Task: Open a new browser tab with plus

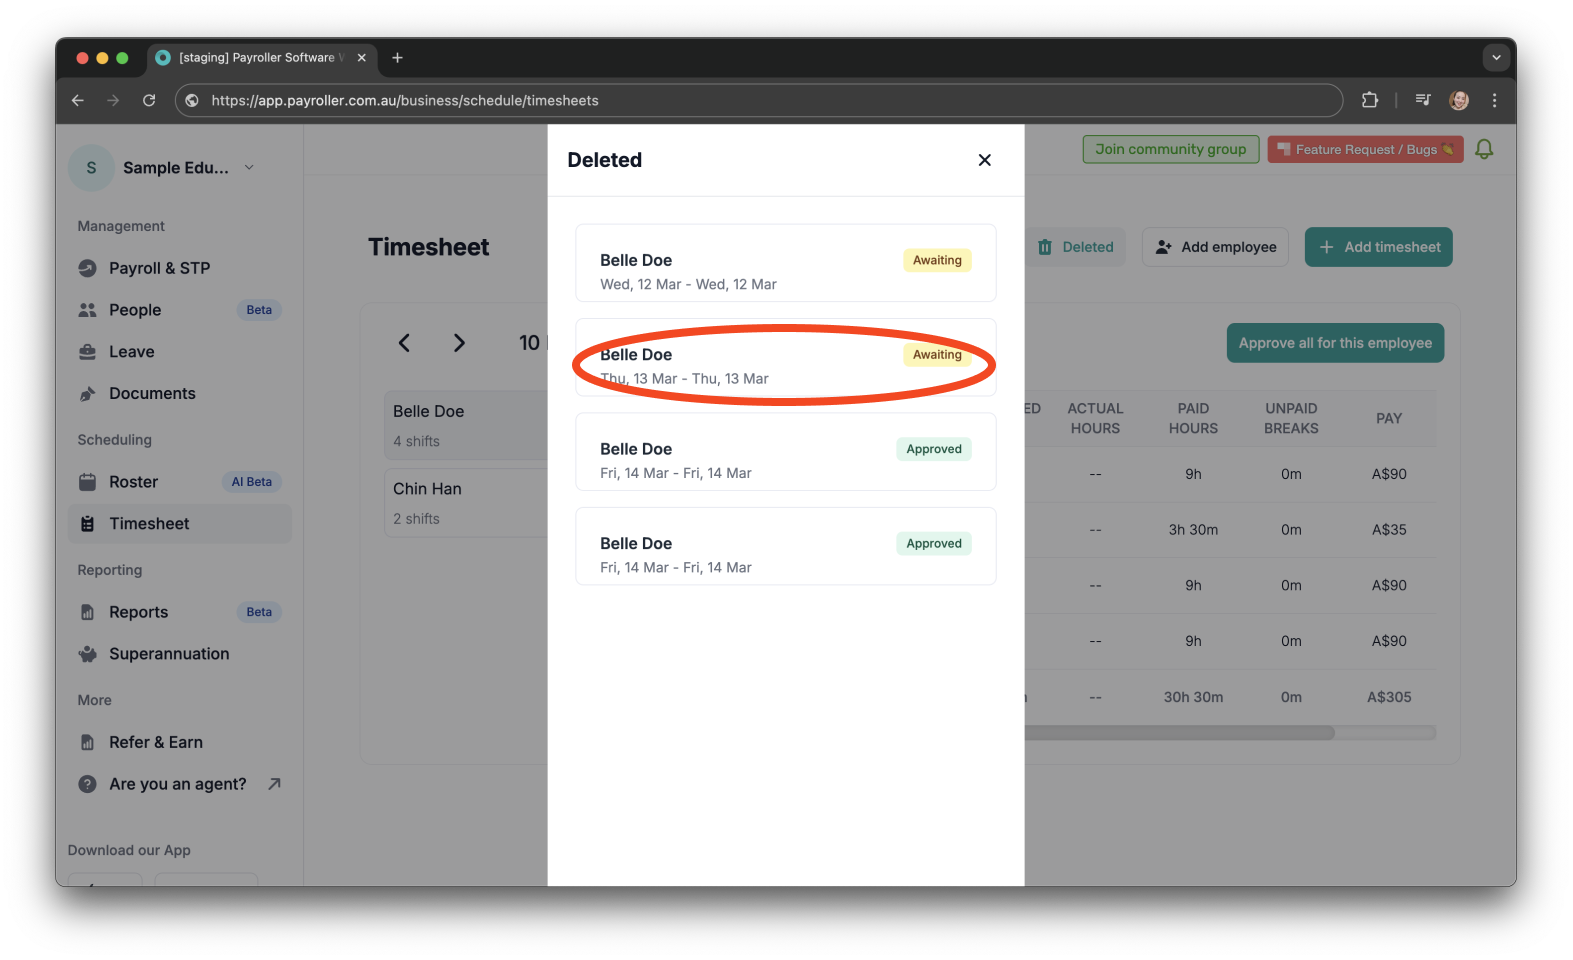Action: [x=397, y=58]
